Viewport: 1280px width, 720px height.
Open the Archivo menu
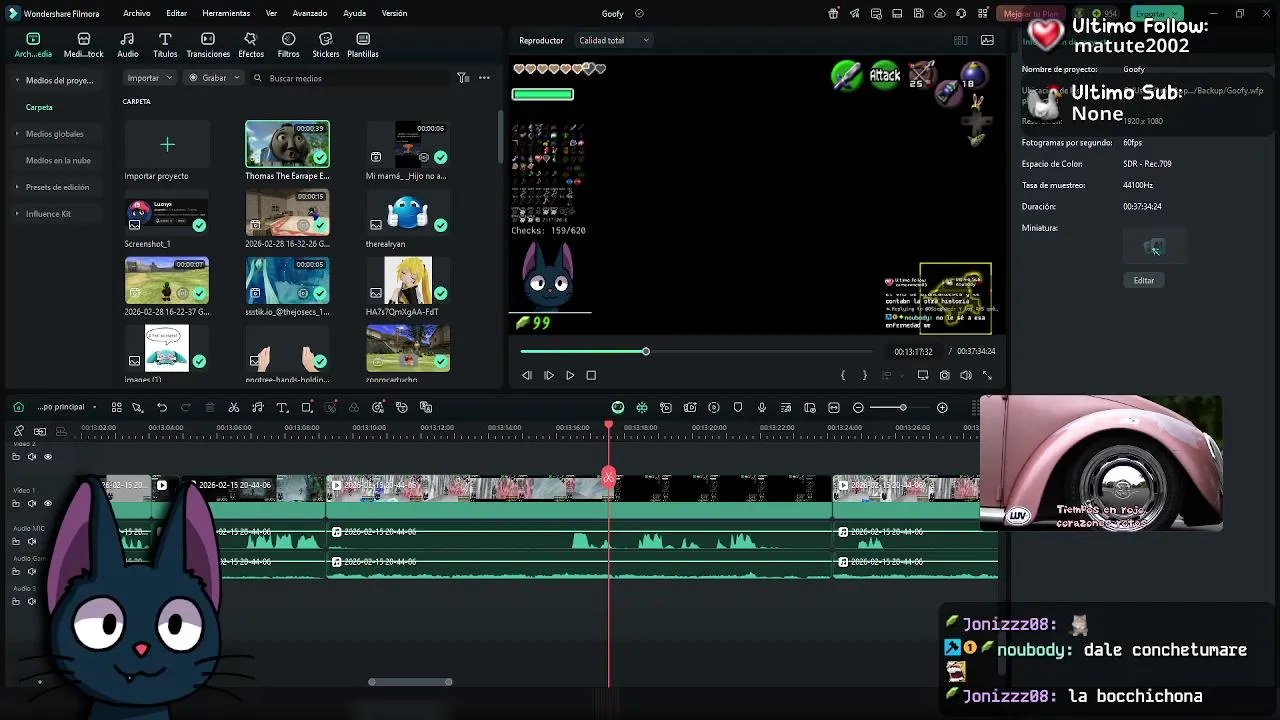137,13
